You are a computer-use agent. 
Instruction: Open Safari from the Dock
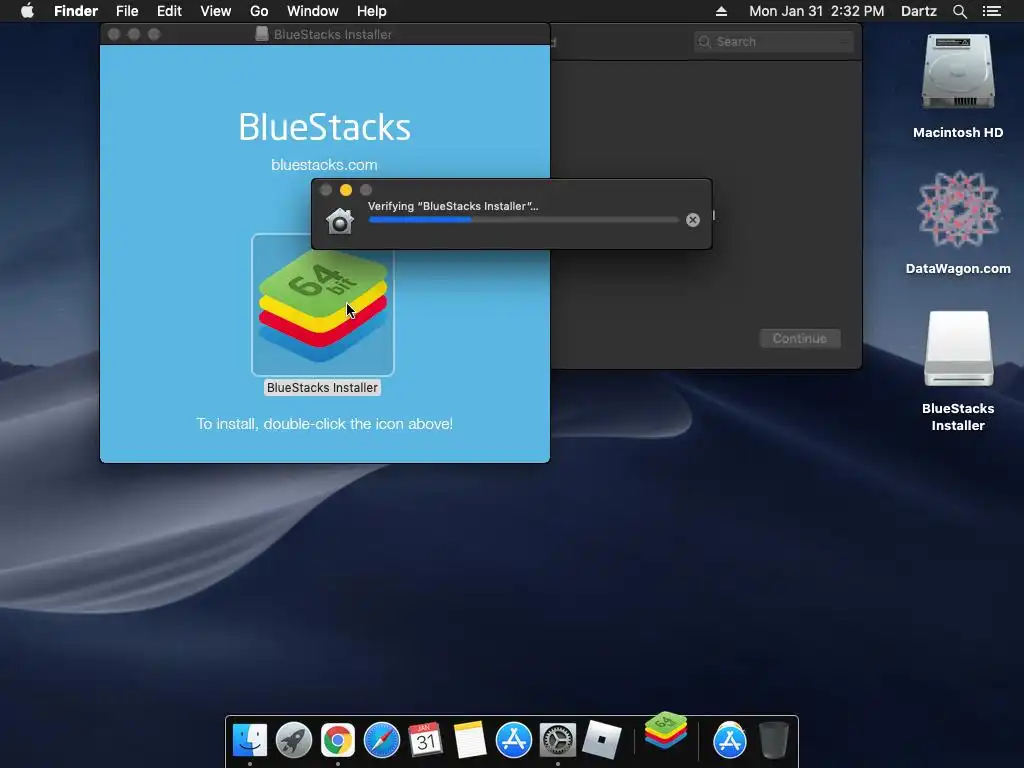382,741
